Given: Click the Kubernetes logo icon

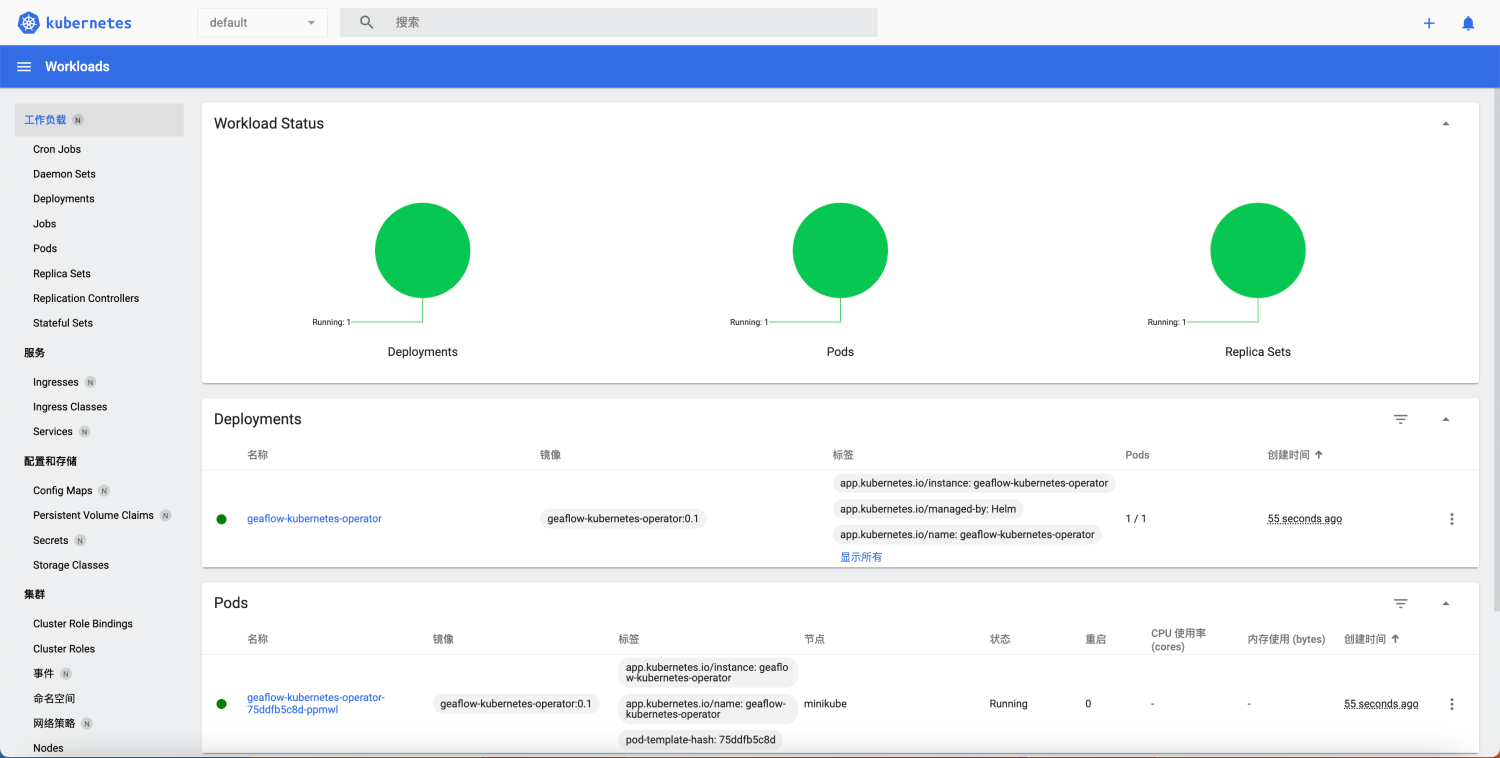Looking at the screenshot, I should tap(28, 23).
